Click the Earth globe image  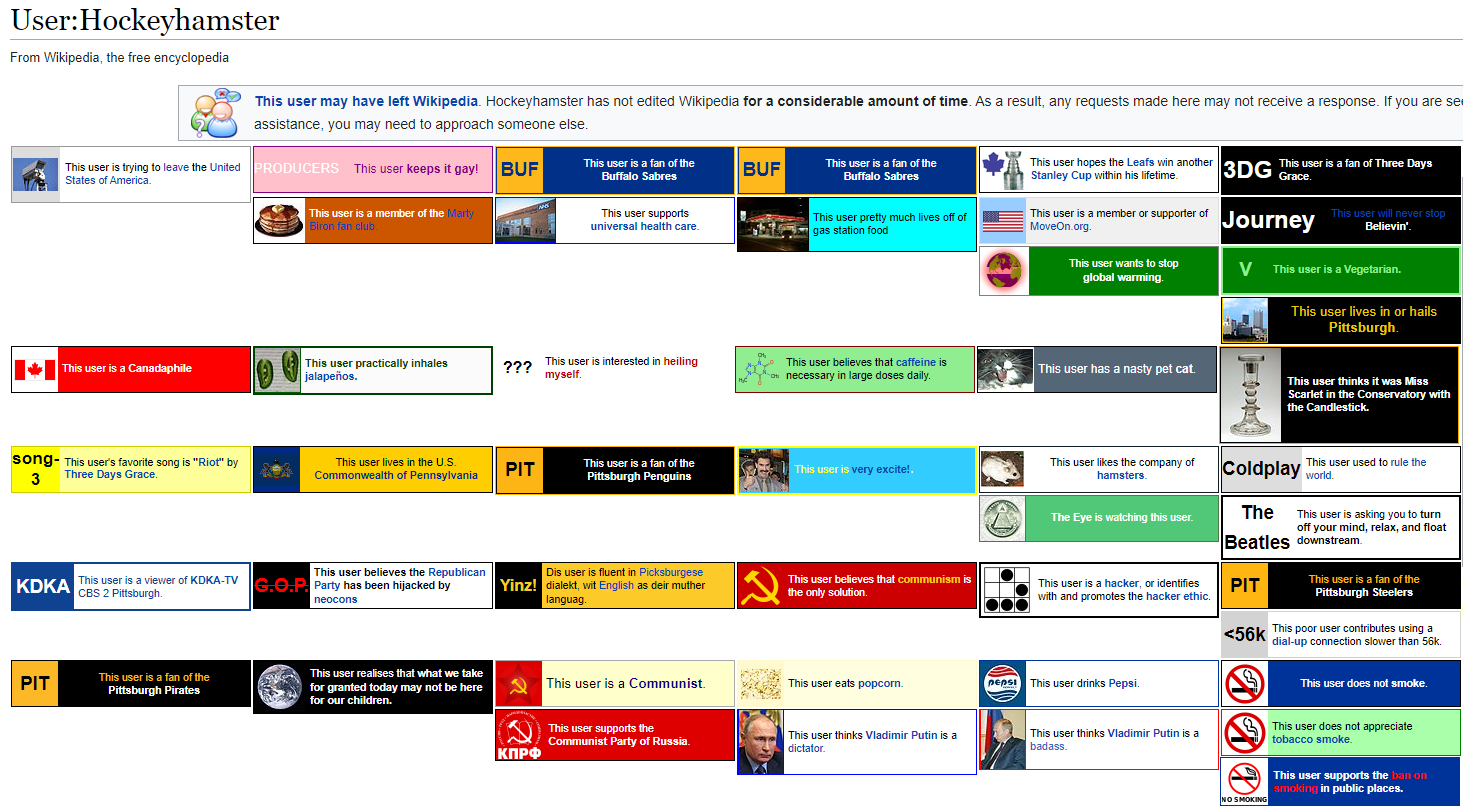(280, 687)
